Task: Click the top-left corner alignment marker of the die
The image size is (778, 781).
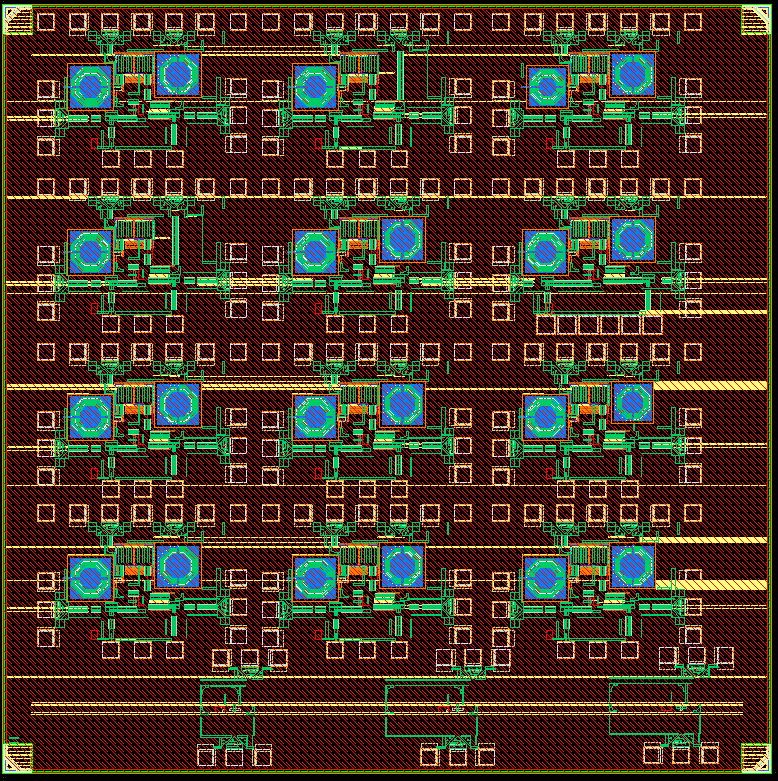Action: (x=18, y=20)
